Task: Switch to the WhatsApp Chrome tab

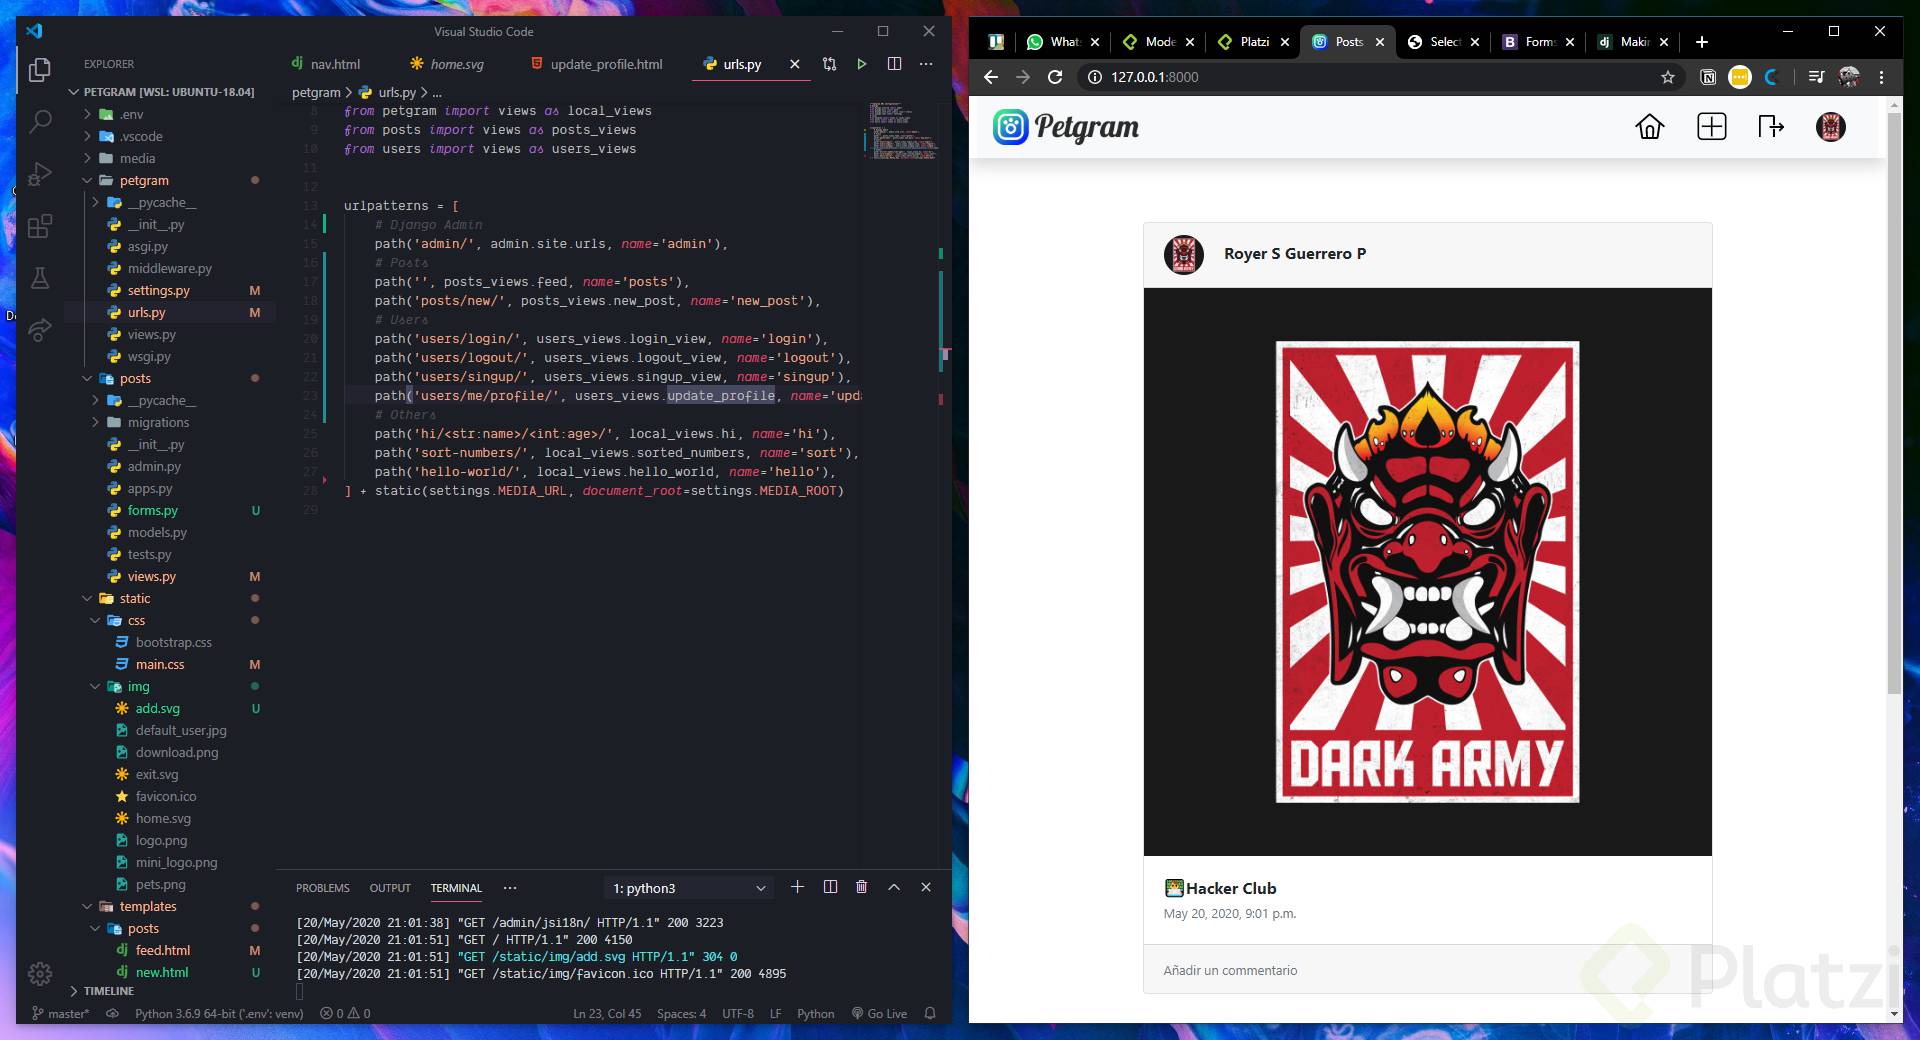Action: tap(1062, 42)
